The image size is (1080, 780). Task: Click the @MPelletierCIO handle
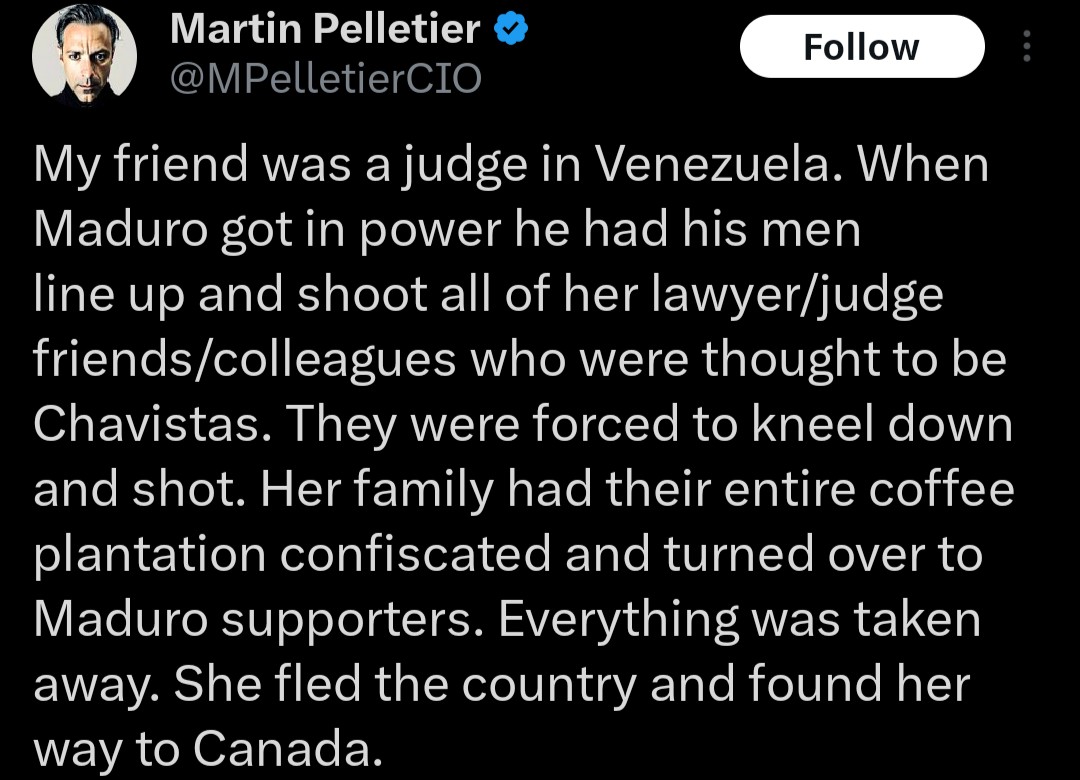click(325, 77)
